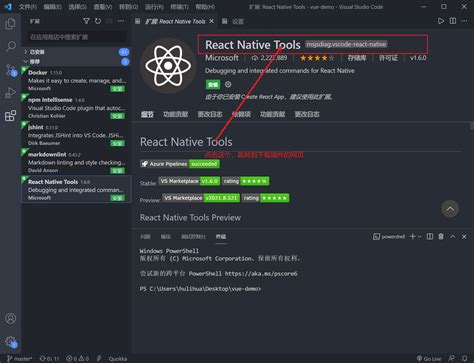This screenshot has height=363, width=474.
Task: Click the feedback icon in status bar
Action: coord(451,358)
